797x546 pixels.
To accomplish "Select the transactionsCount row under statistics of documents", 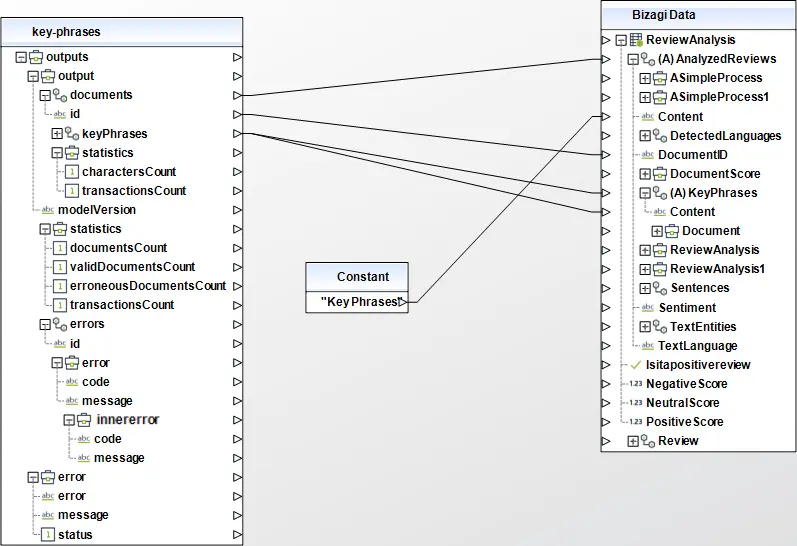I will 134,191.
